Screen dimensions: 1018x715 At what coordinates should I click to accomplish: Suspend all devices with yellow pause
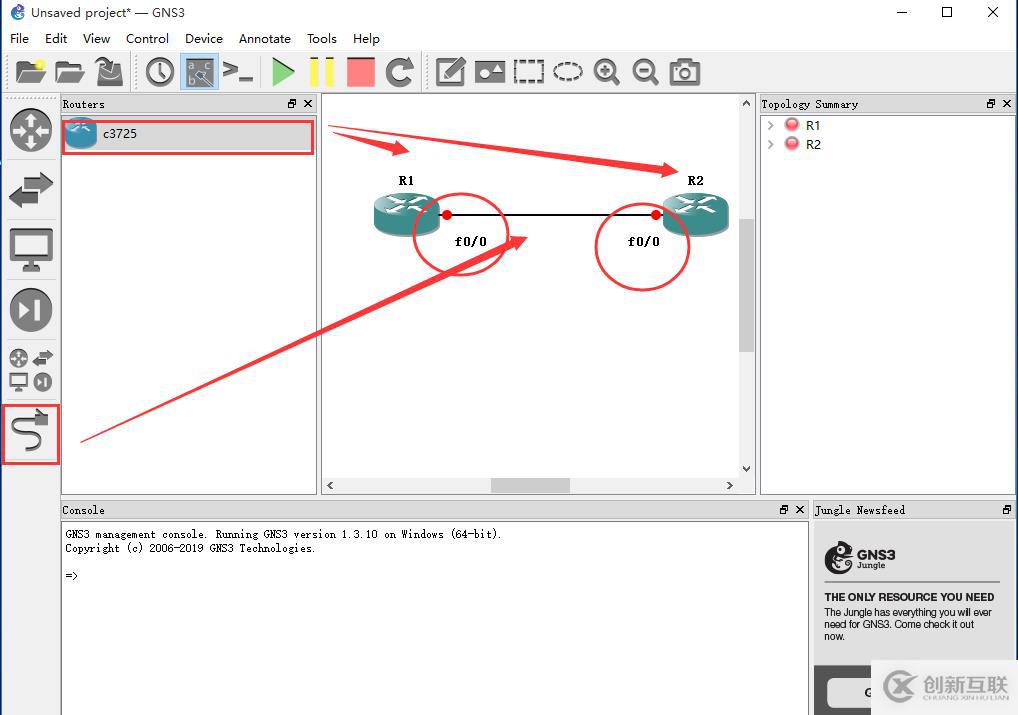point(321,71)
